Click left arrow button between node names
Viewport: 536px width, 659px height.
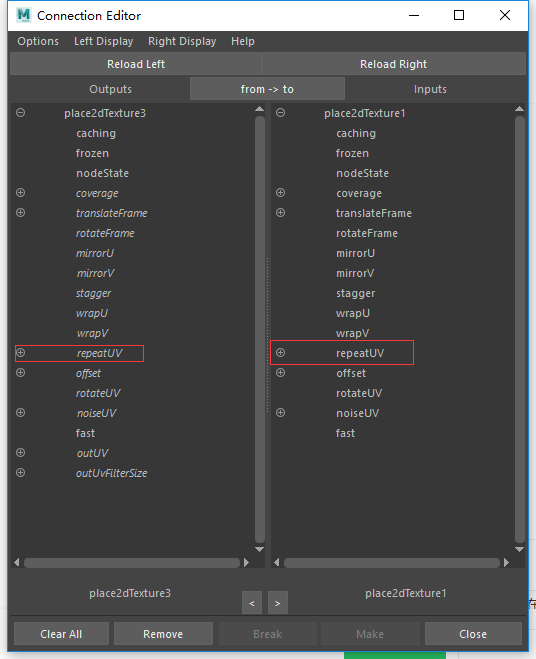(x=252, y=603)
